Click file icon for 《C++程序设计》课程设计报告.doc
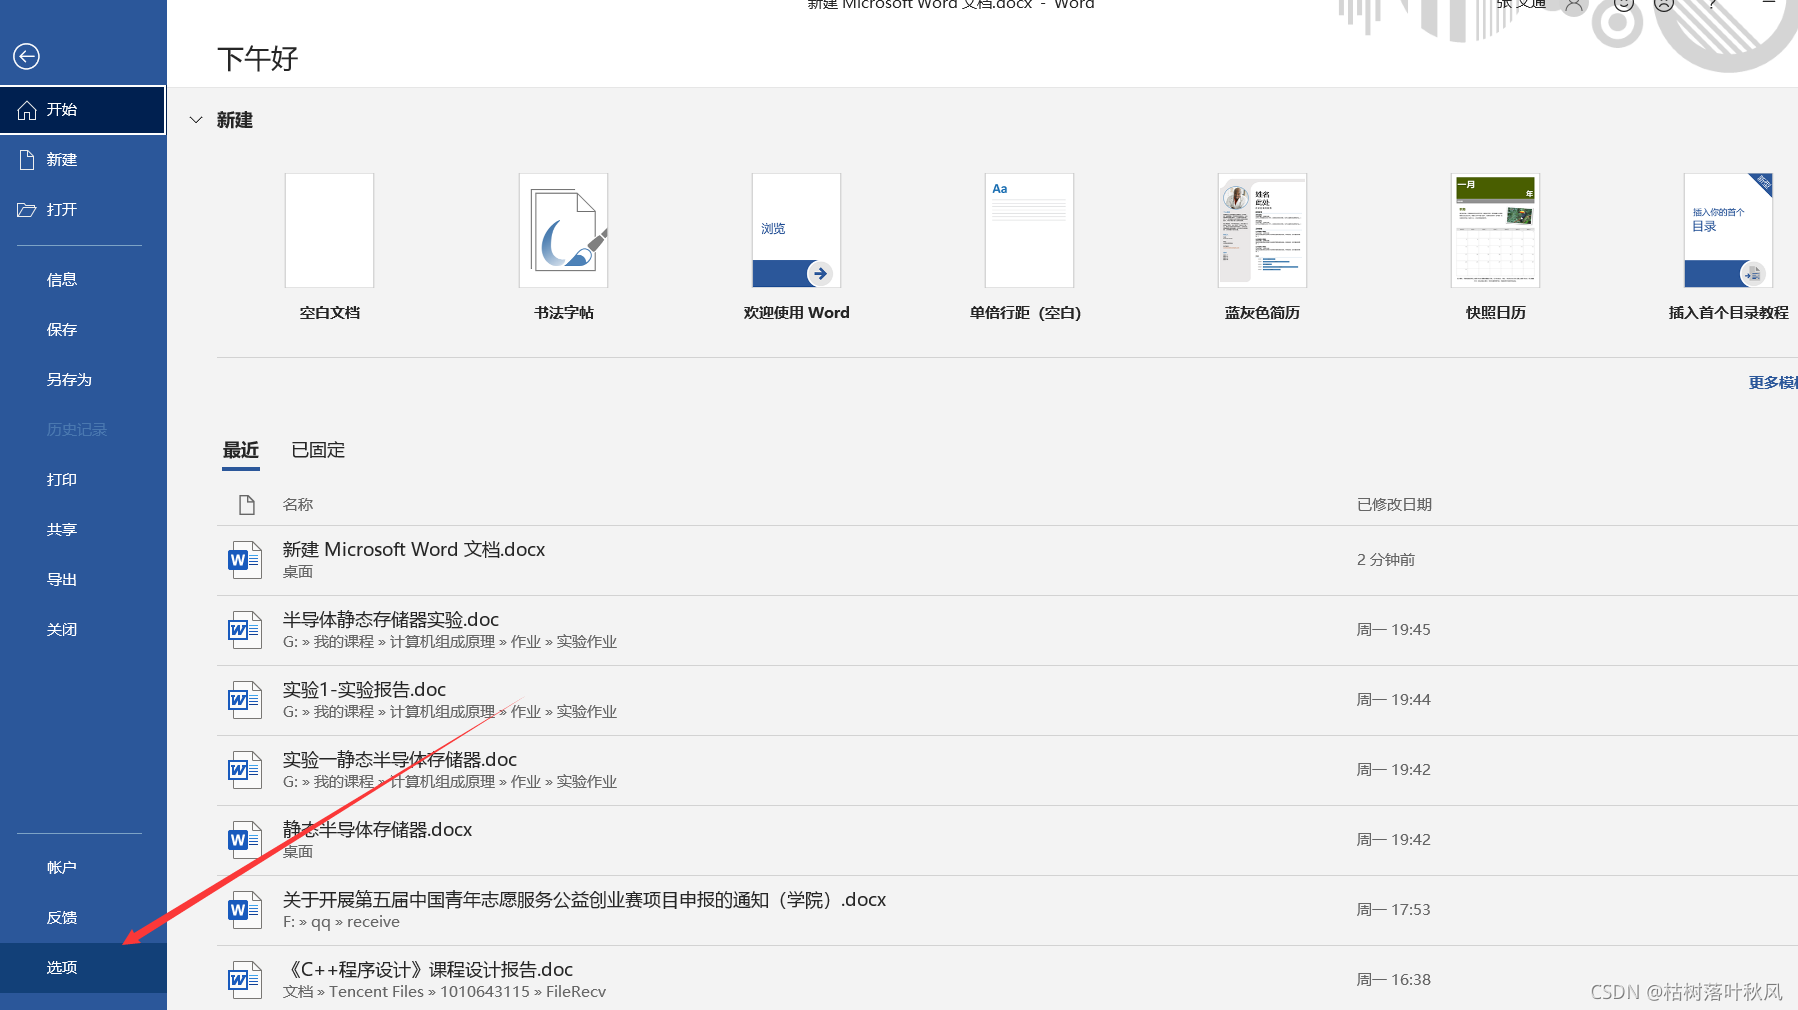This screenshot has width=1798, height=1010. pos(245,980)
